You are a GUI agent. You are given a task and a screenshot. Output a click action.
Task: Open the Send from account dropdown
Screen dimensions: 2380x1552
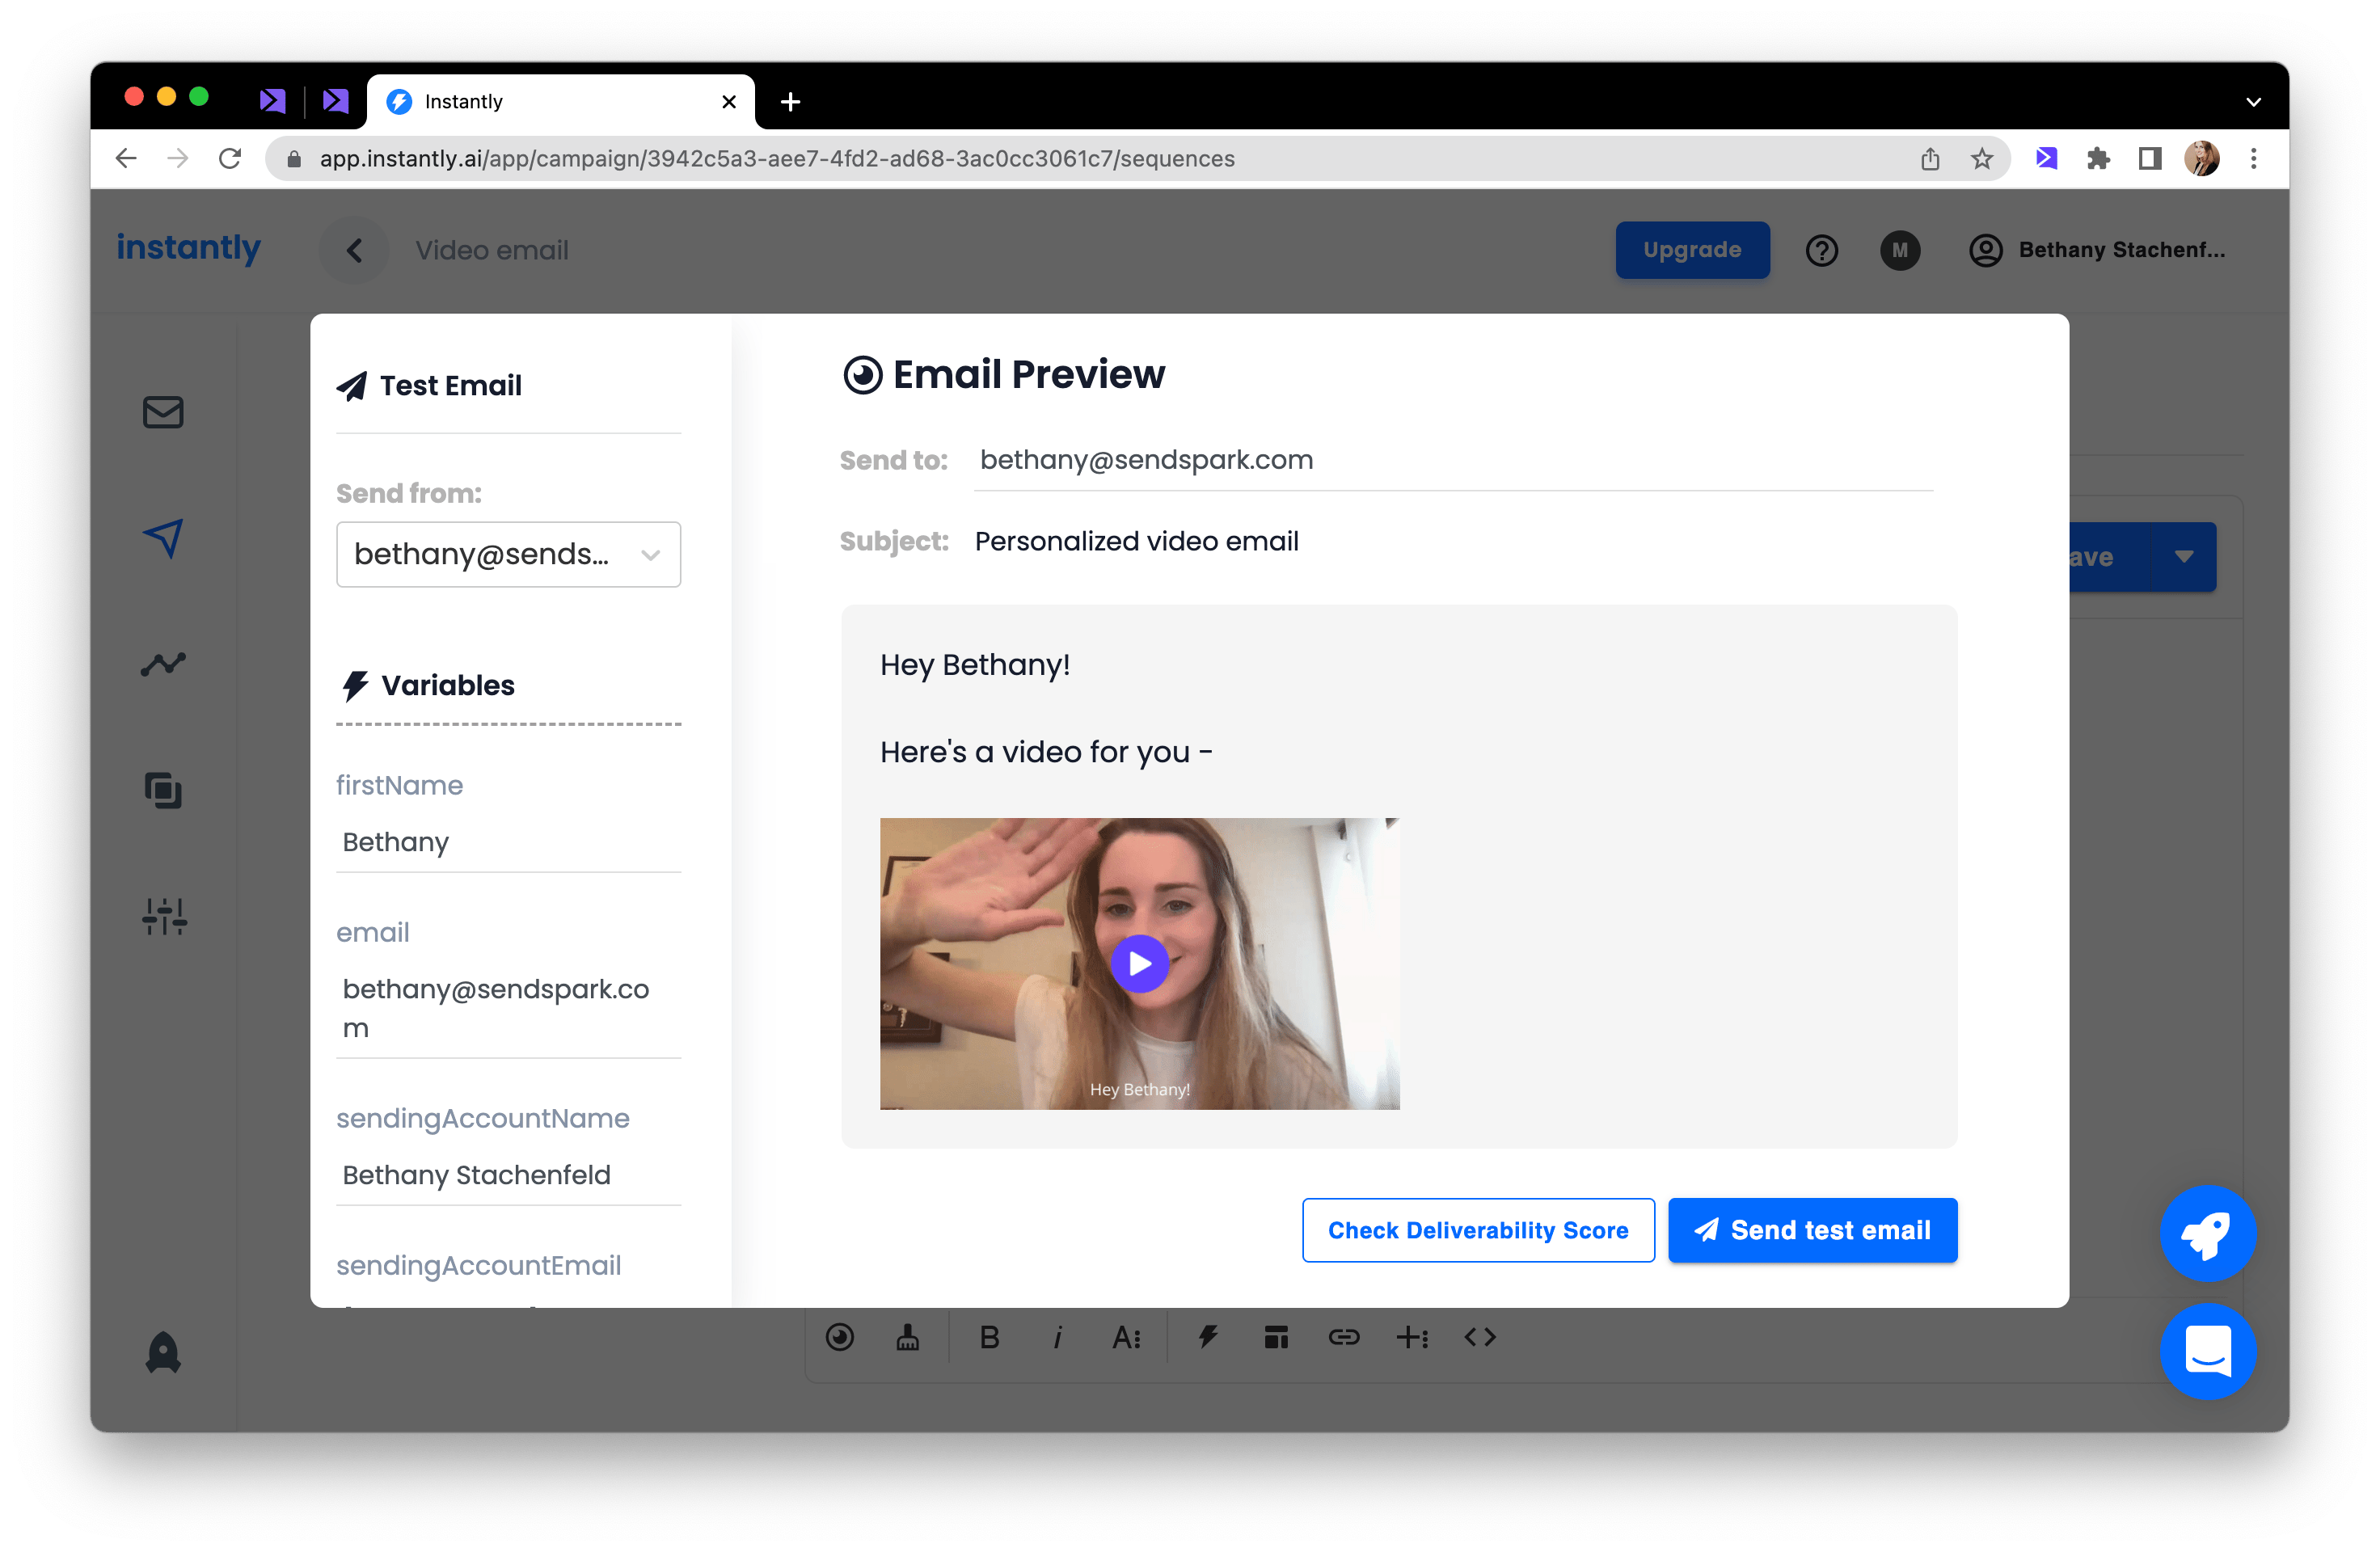point(508,554)
